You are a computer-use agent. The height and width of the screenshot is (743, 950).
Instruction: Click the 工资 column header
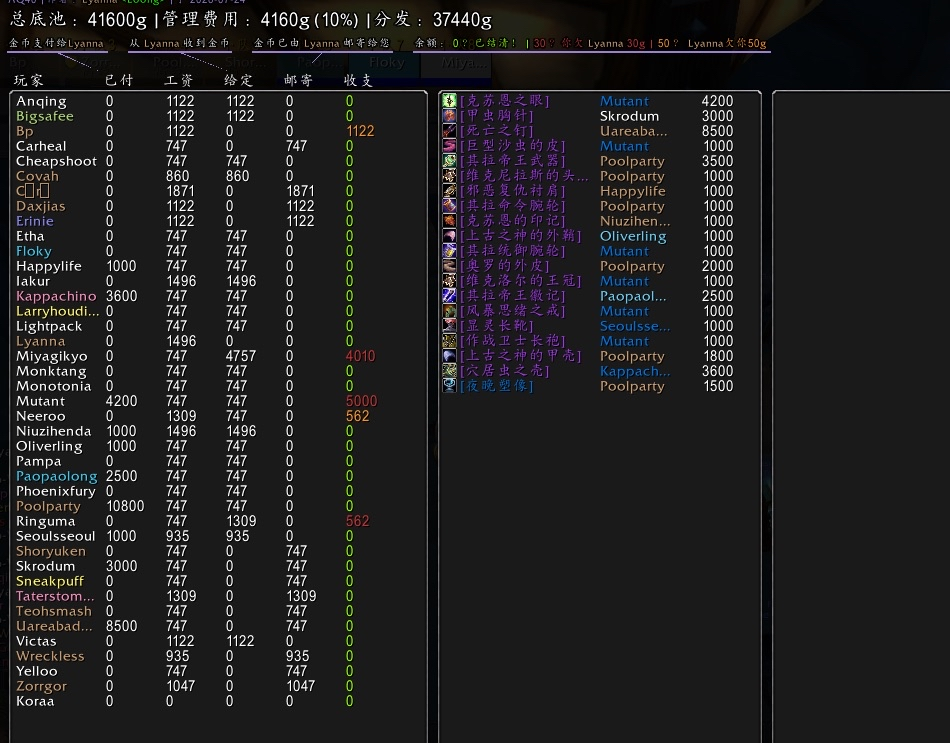[179, 81]
